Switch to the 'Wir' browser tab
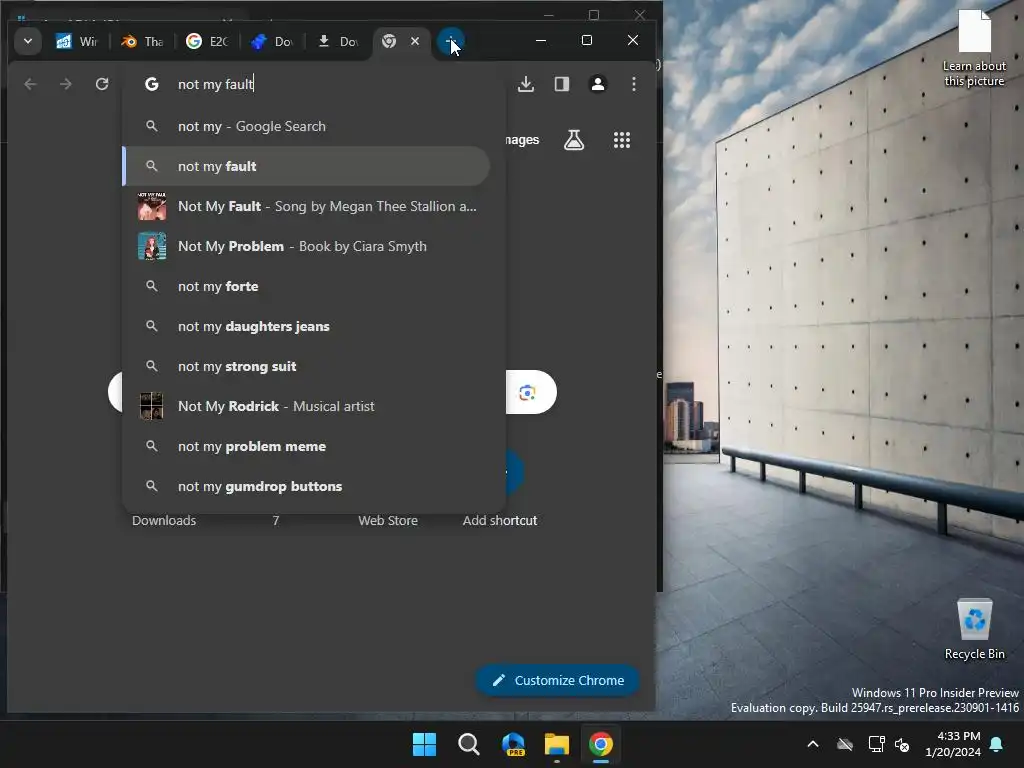 76,42
